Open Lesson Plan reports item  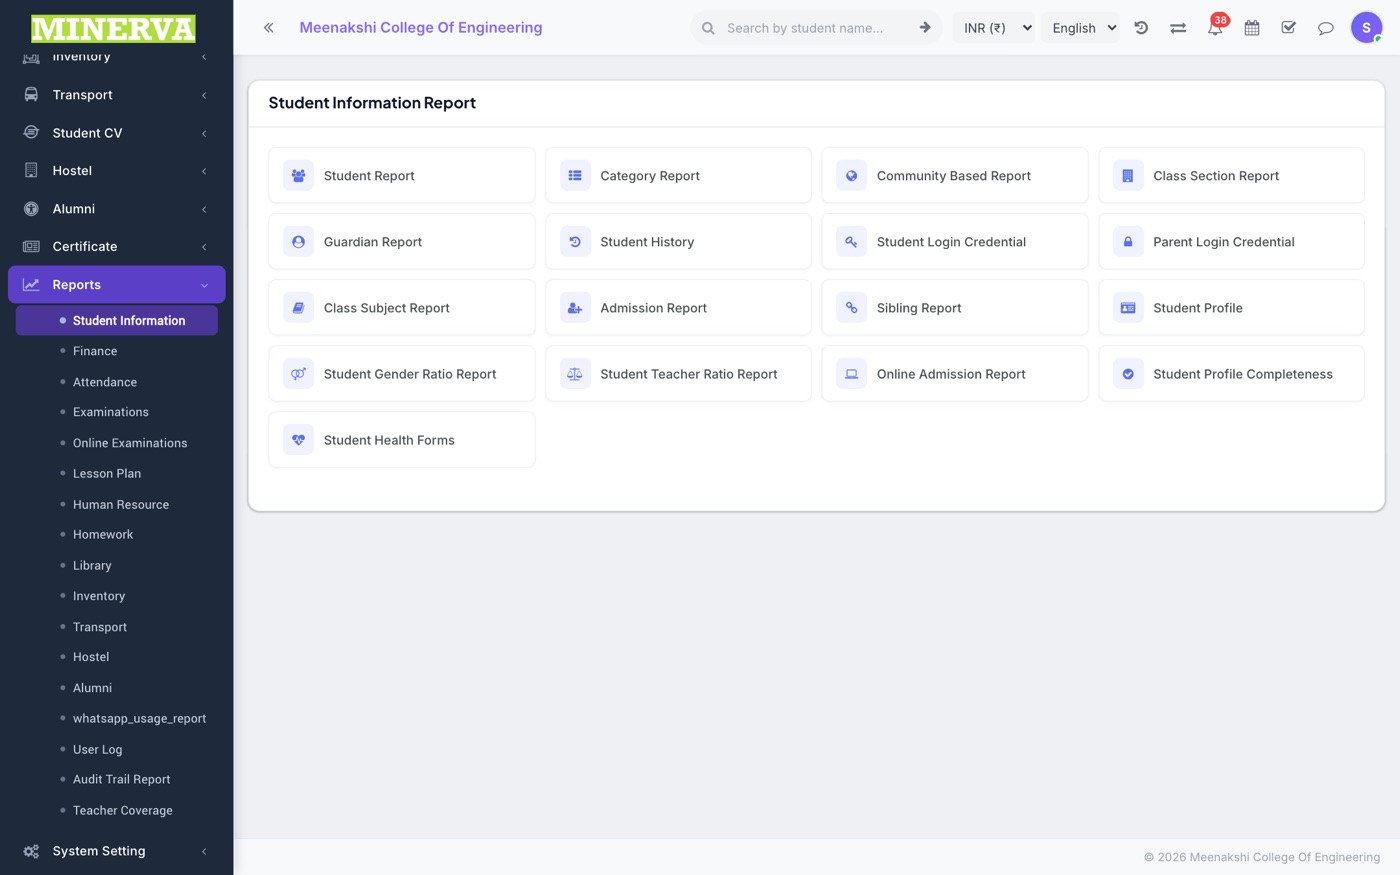click(x=107, y=473)
